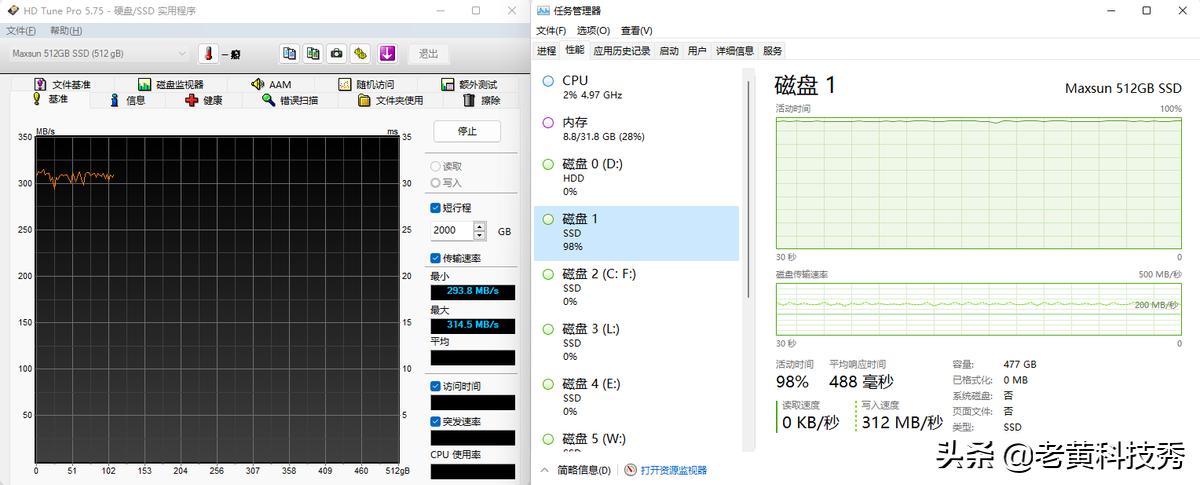Open the 额外测试 tab
1200x485 pixels.
point(469,85)
